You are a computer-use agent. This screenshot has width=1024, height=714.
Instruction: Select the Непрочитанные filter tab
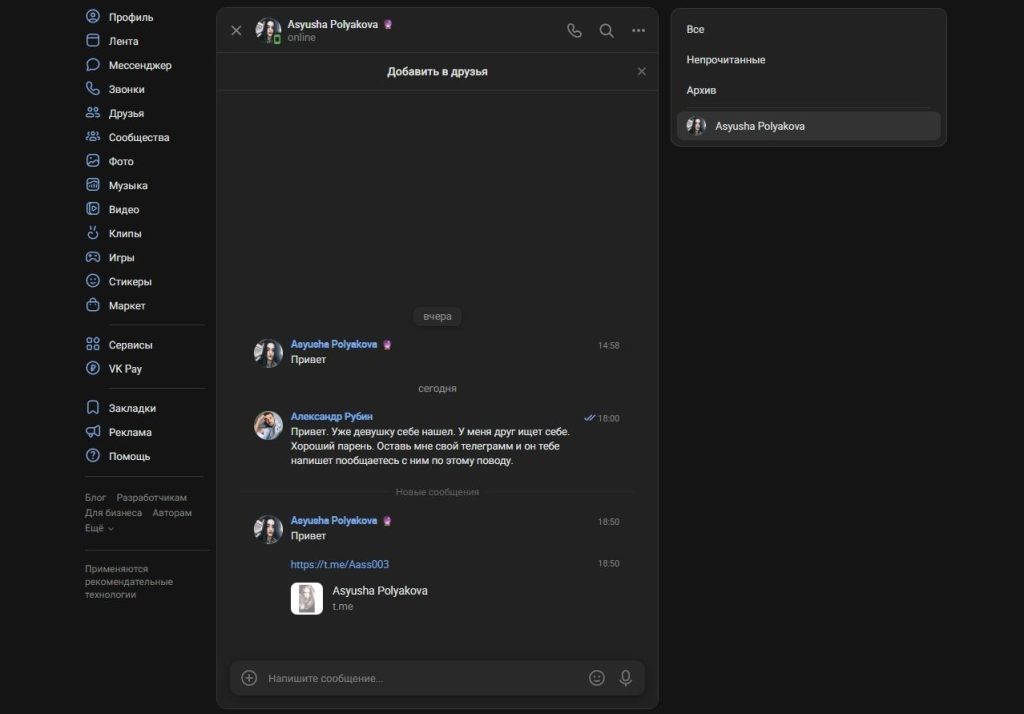[x=726, y=60]
